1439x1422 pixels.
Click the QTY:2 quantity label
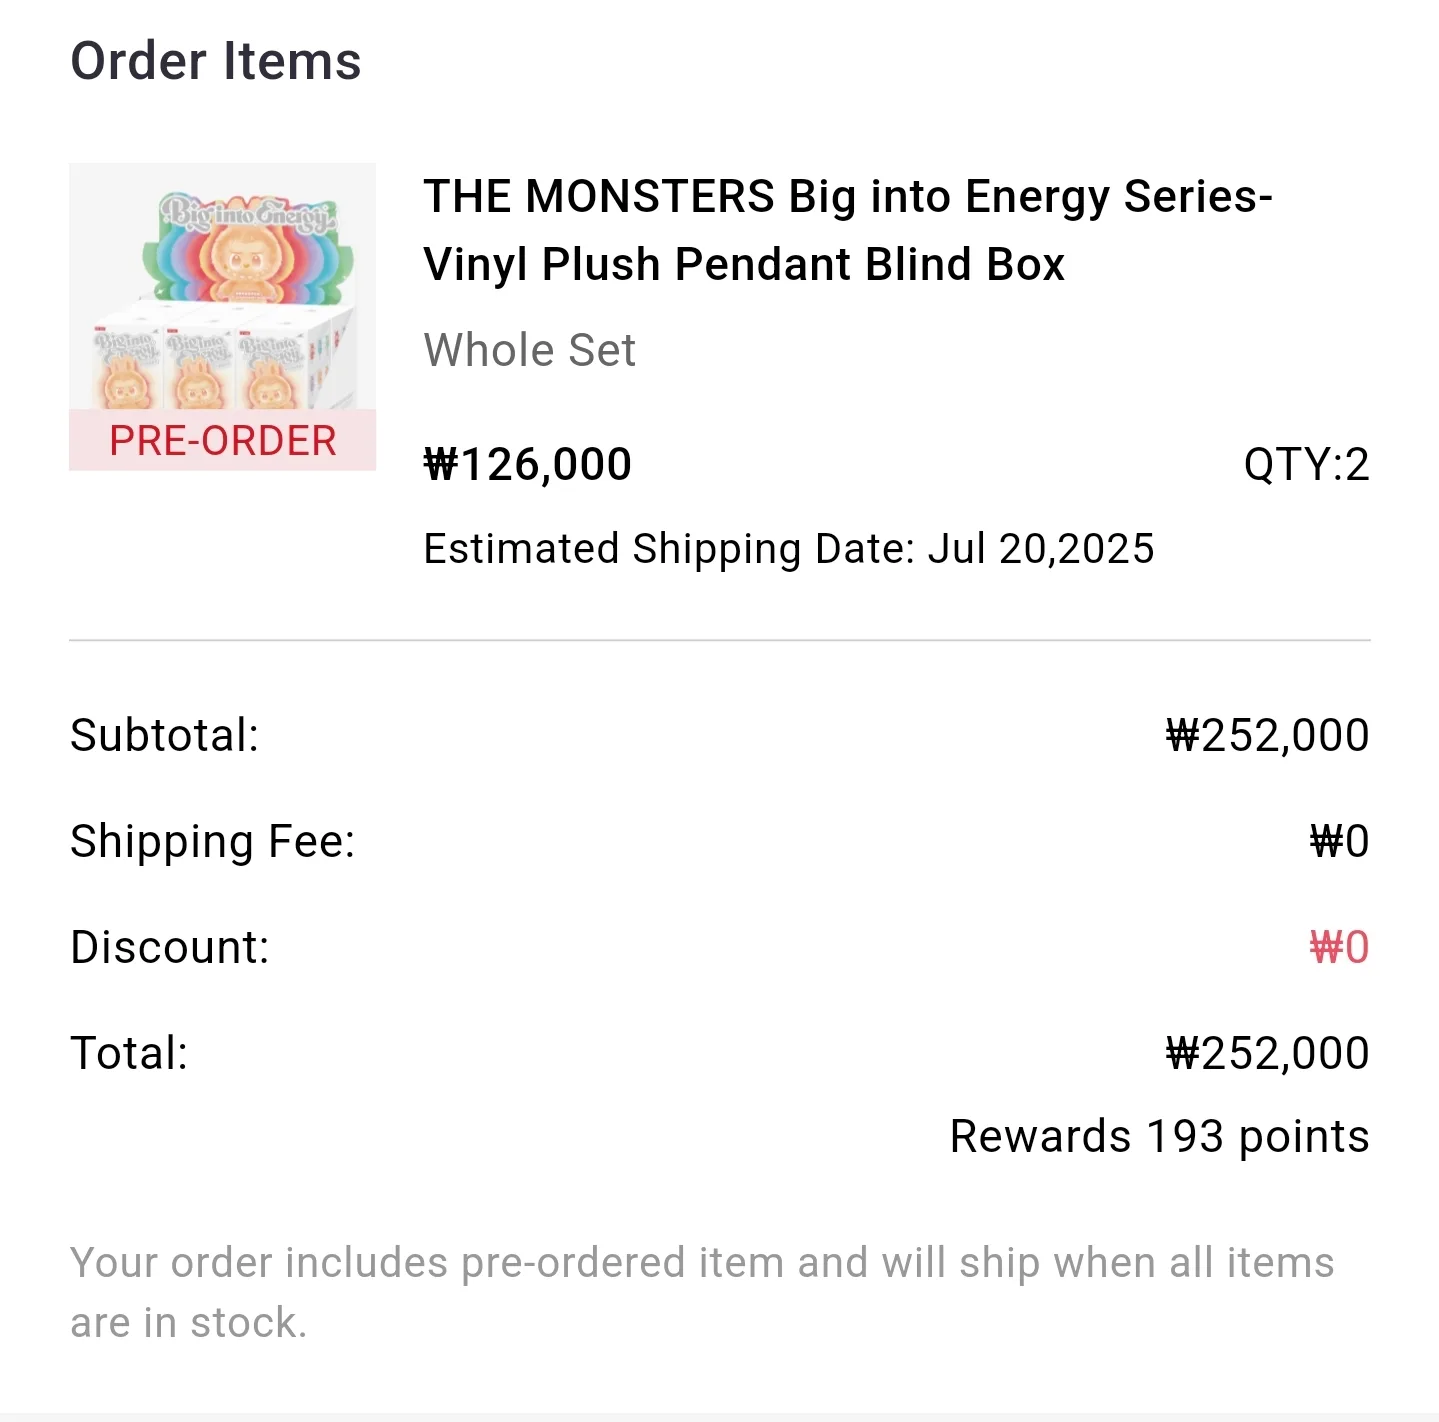coord(1306,464)
